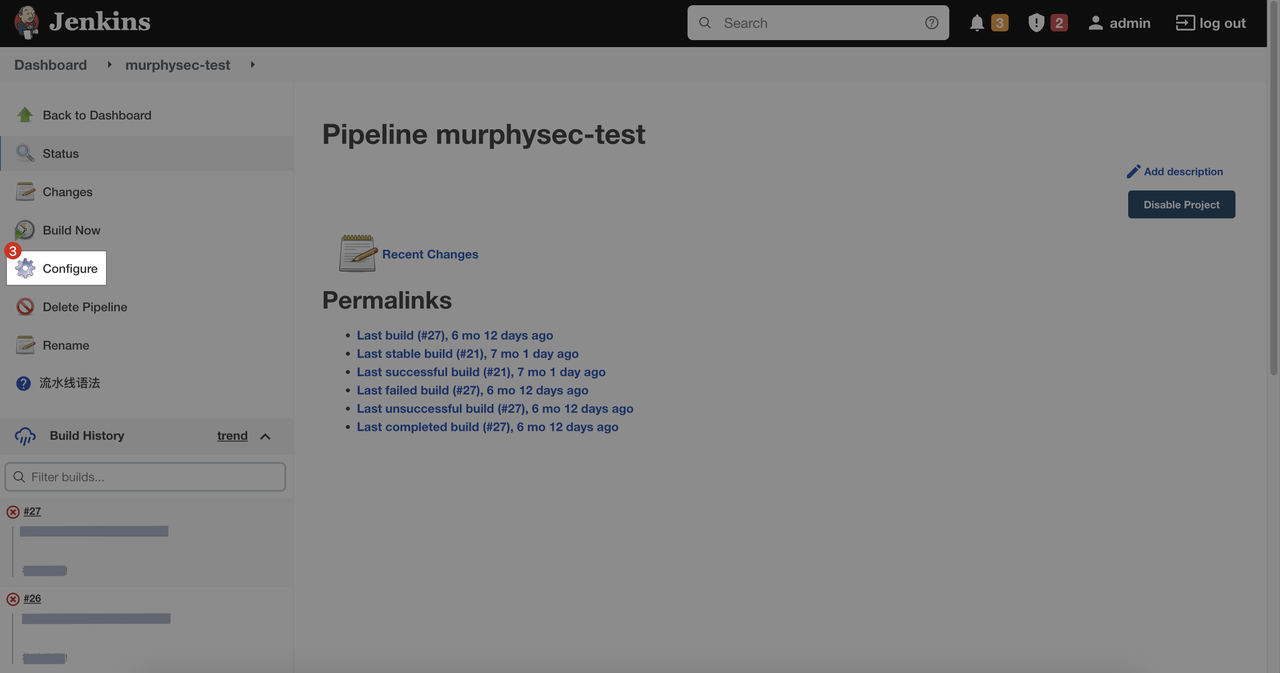Open notifications bell icon
This screenshot has width=1280, height=673.
(x=977, y=23)
